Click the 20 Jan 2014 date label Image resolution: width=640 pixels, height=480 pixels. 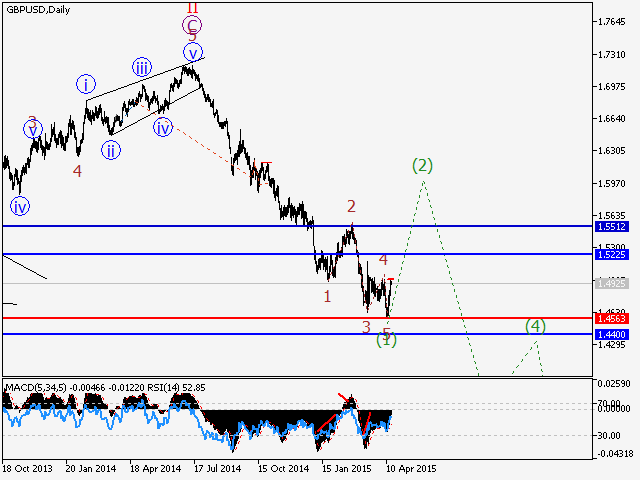pos(91,469)
